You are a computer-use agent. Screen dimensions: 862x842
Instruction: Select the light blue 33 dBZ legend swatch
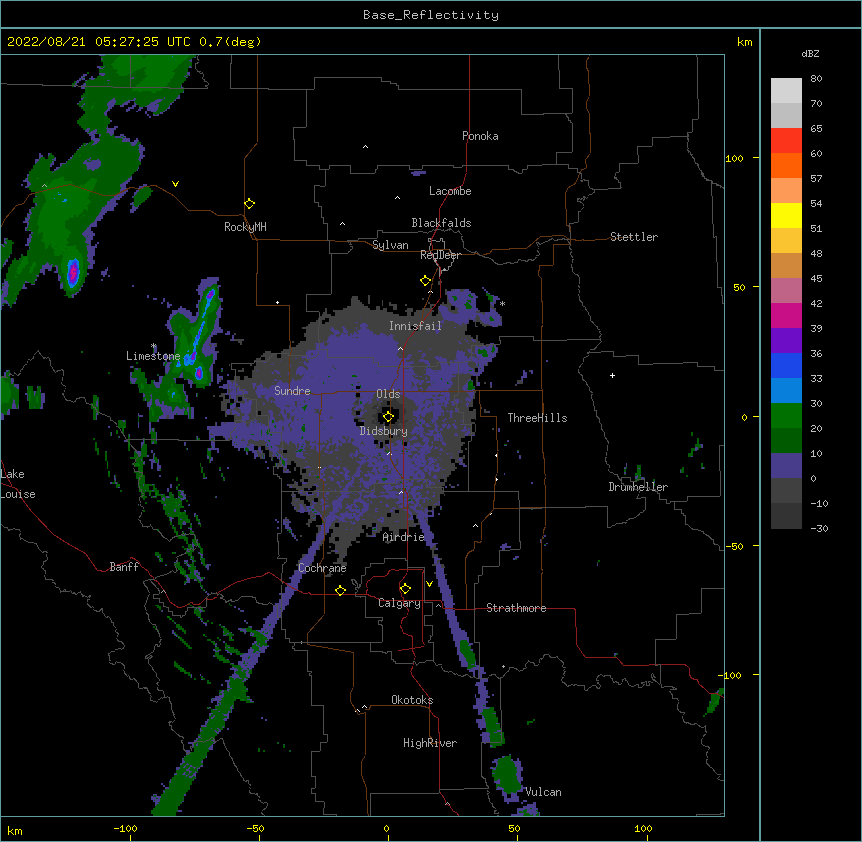[786, 390]
